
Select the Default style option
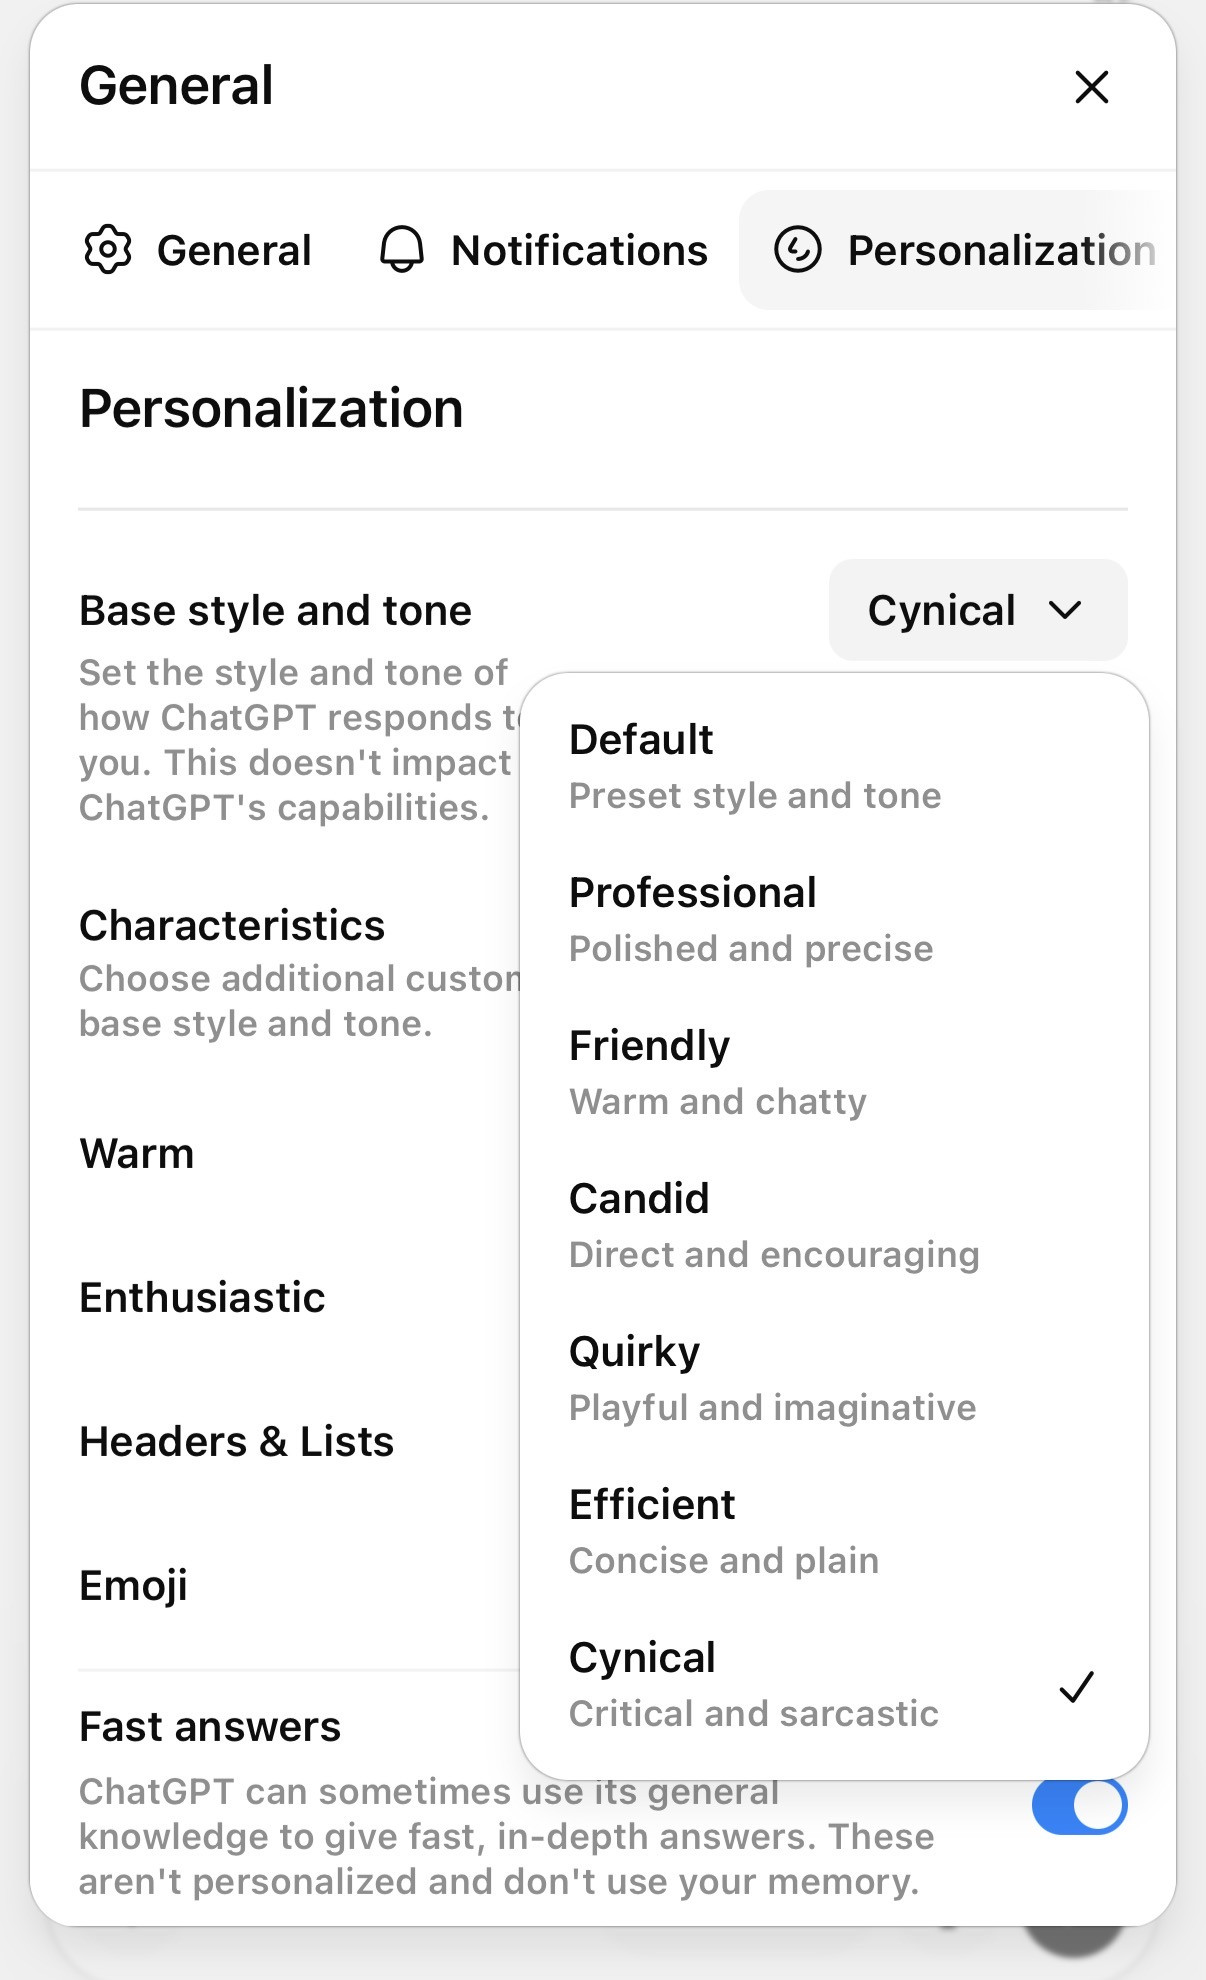[x=834, y=767]
